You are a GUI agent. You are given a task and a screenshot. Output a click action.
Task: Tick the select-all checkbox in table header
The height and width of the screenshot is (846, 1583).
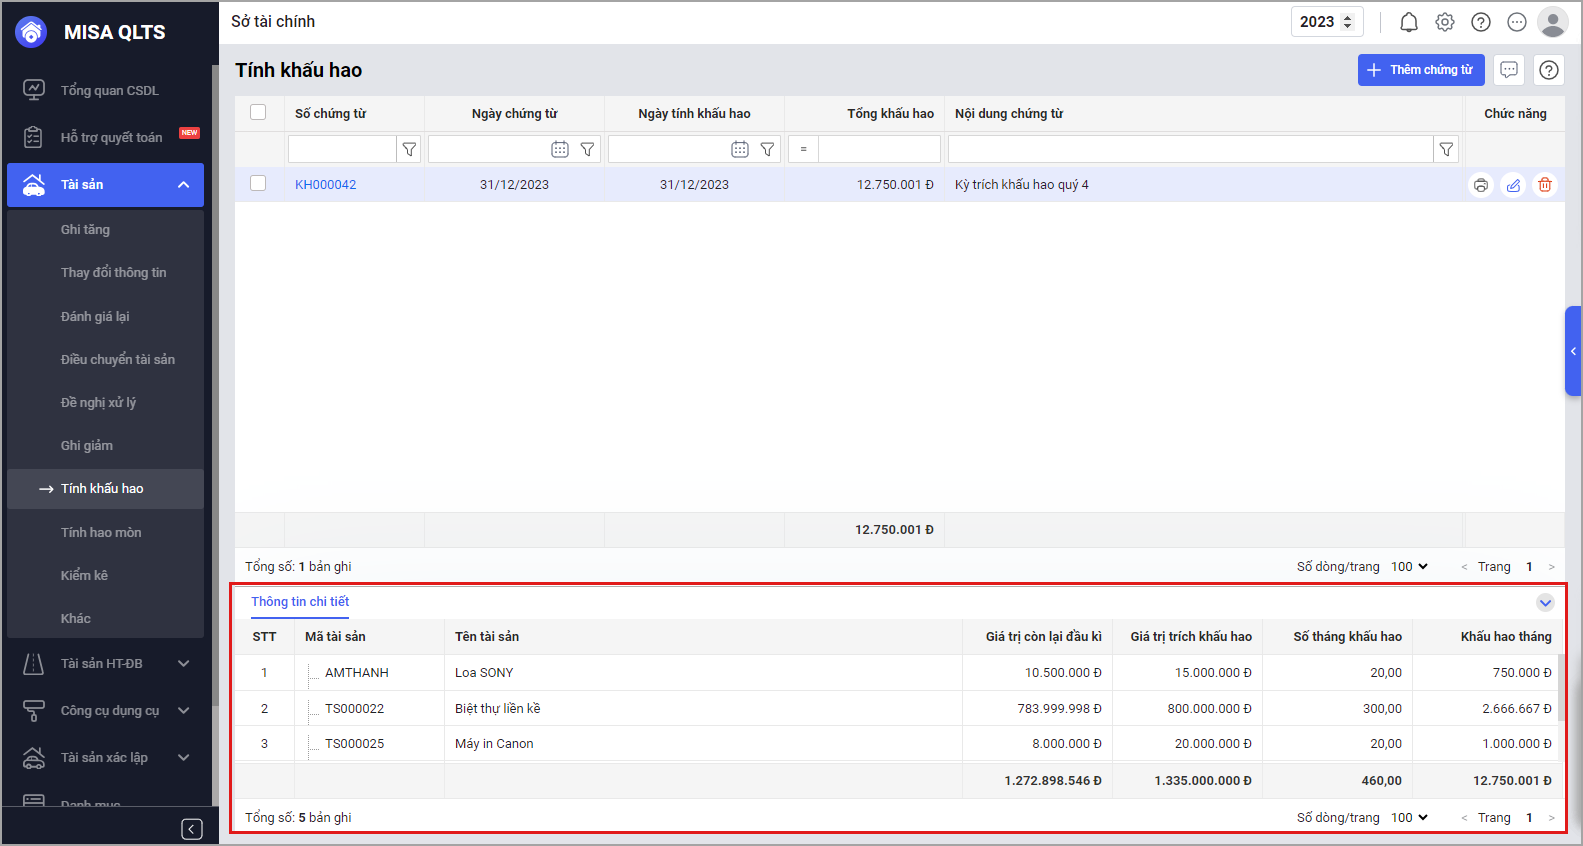click(258, 113)
